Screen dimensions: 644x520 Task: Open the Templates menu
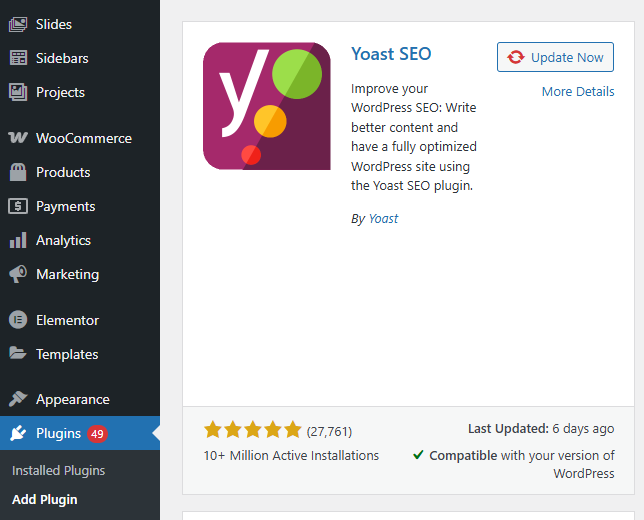point(80,354)
